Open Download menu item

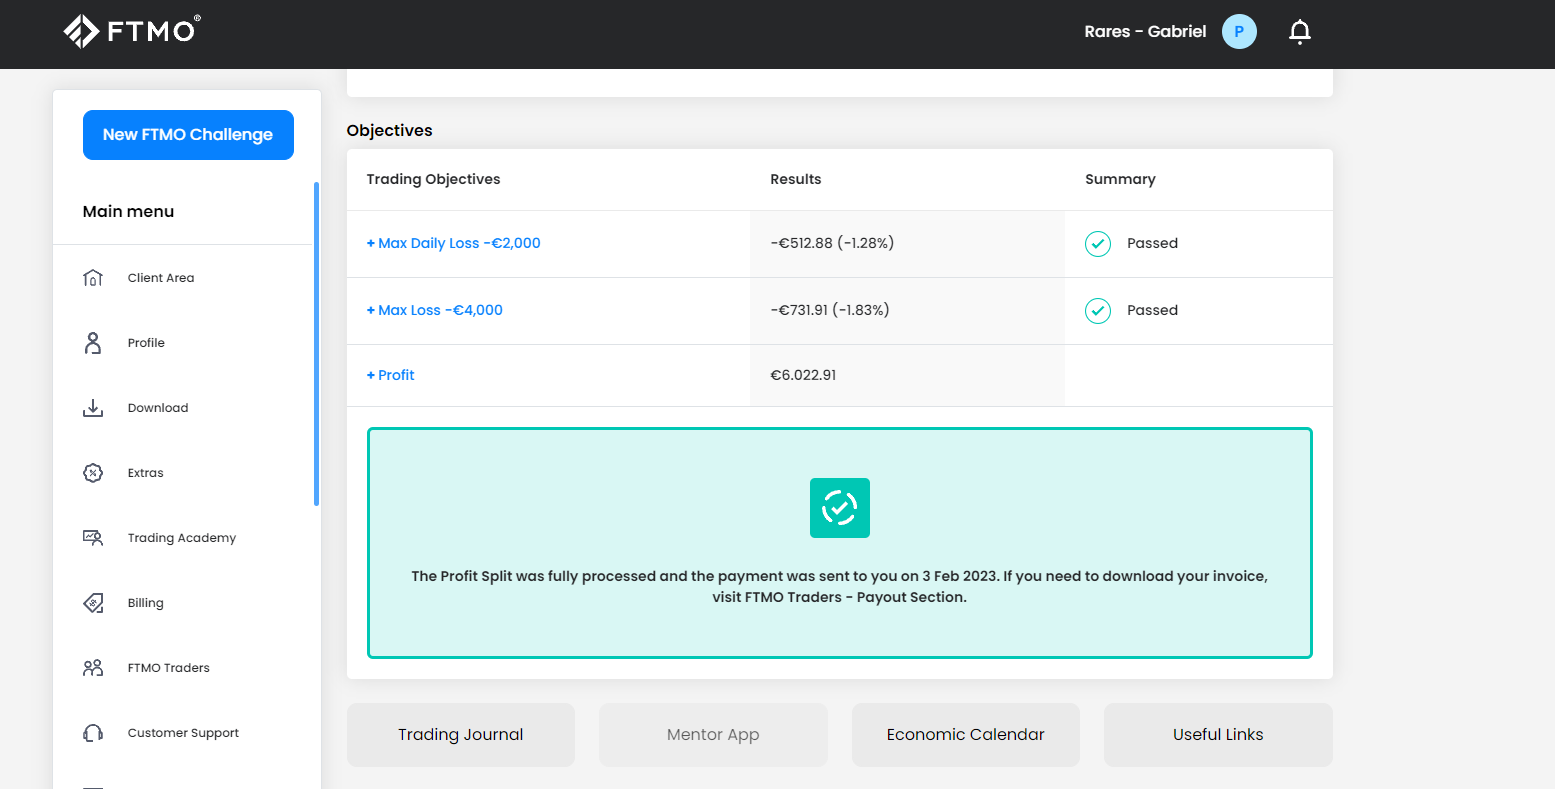(x=158, y=408)
